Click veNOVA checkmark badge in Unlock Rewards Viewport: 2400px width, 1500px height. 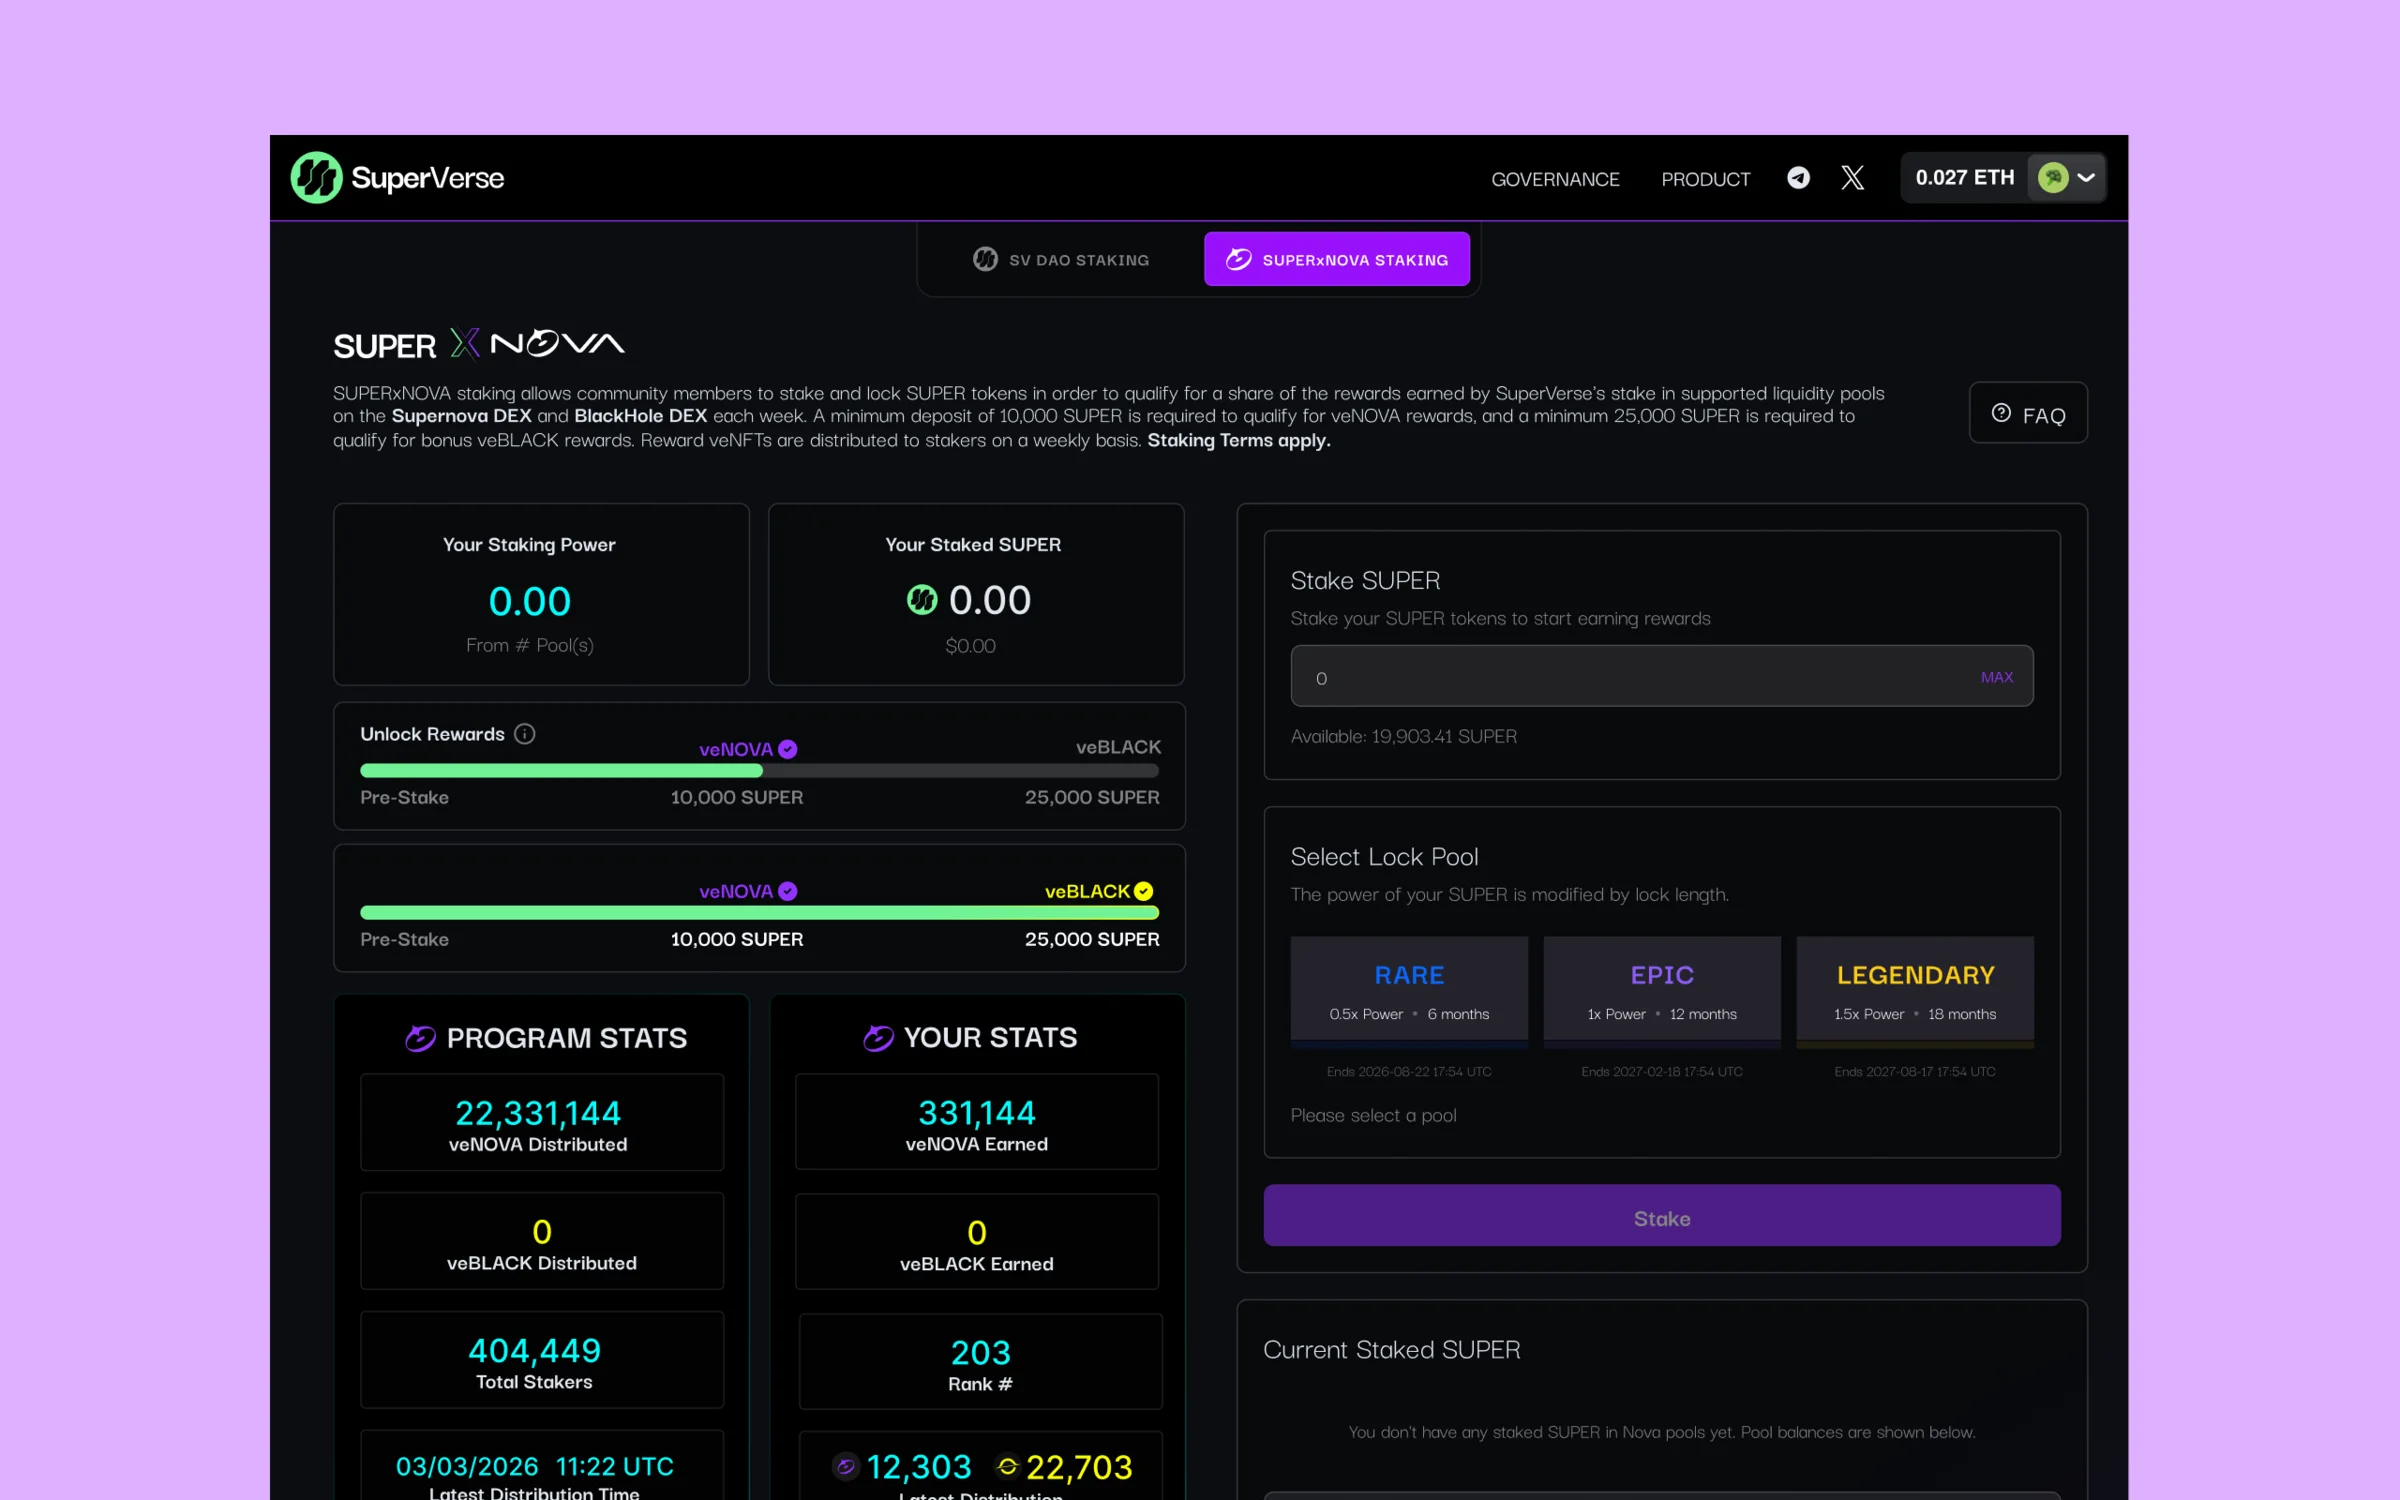(788, 749)
